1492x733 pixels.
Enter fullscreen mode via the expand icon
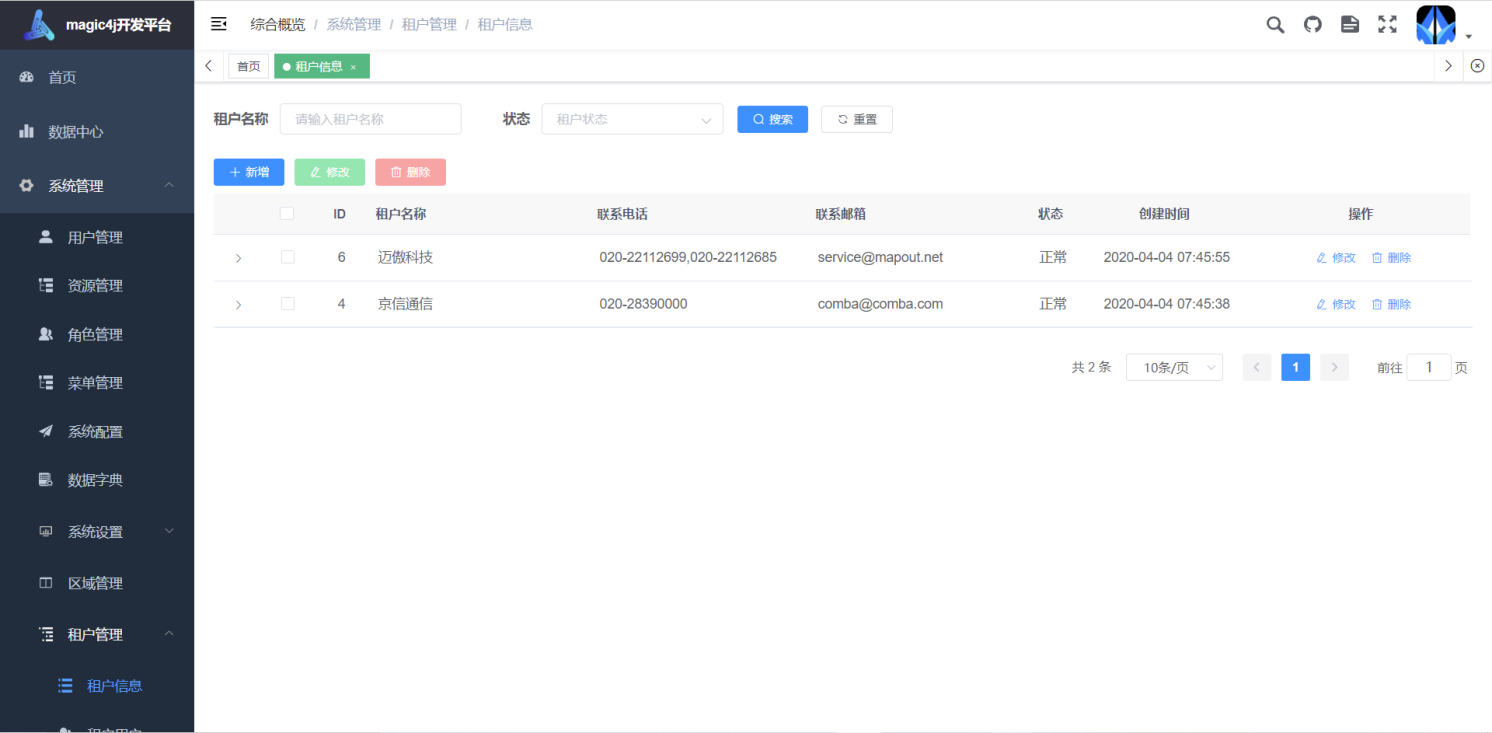[1387, 24]
